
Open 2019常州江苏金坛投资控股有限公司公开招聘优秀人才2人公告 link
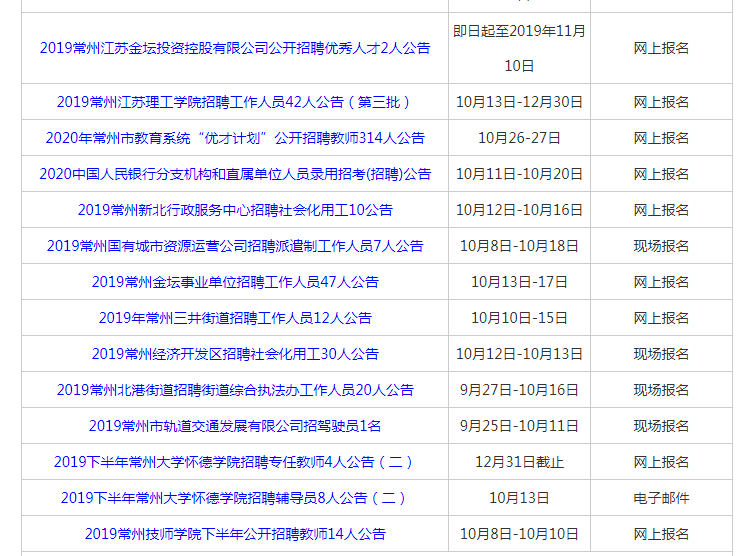(x=235, y=48)
